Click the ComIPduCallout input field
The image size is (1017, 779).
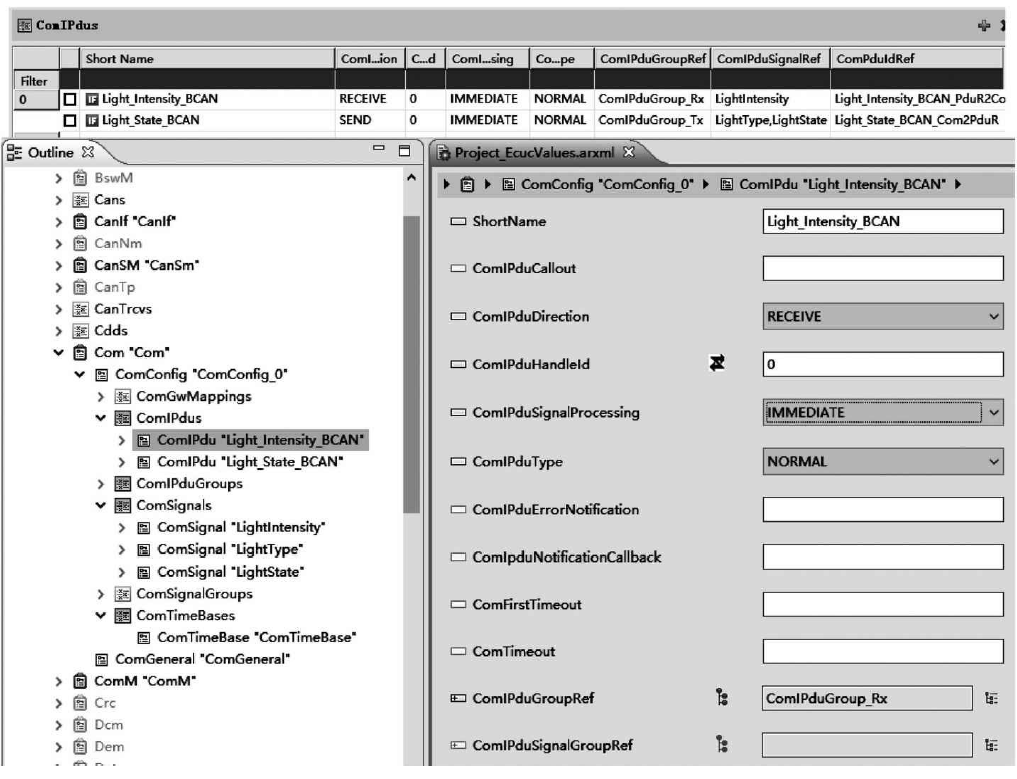883,268
